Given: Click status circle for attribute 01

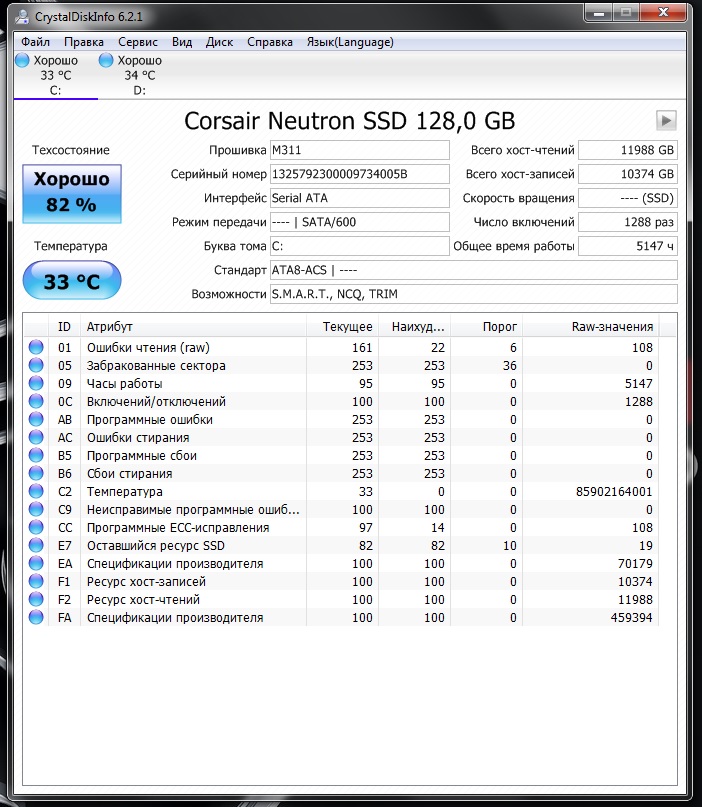Looking at the screenshot, I should coord(36,347).
